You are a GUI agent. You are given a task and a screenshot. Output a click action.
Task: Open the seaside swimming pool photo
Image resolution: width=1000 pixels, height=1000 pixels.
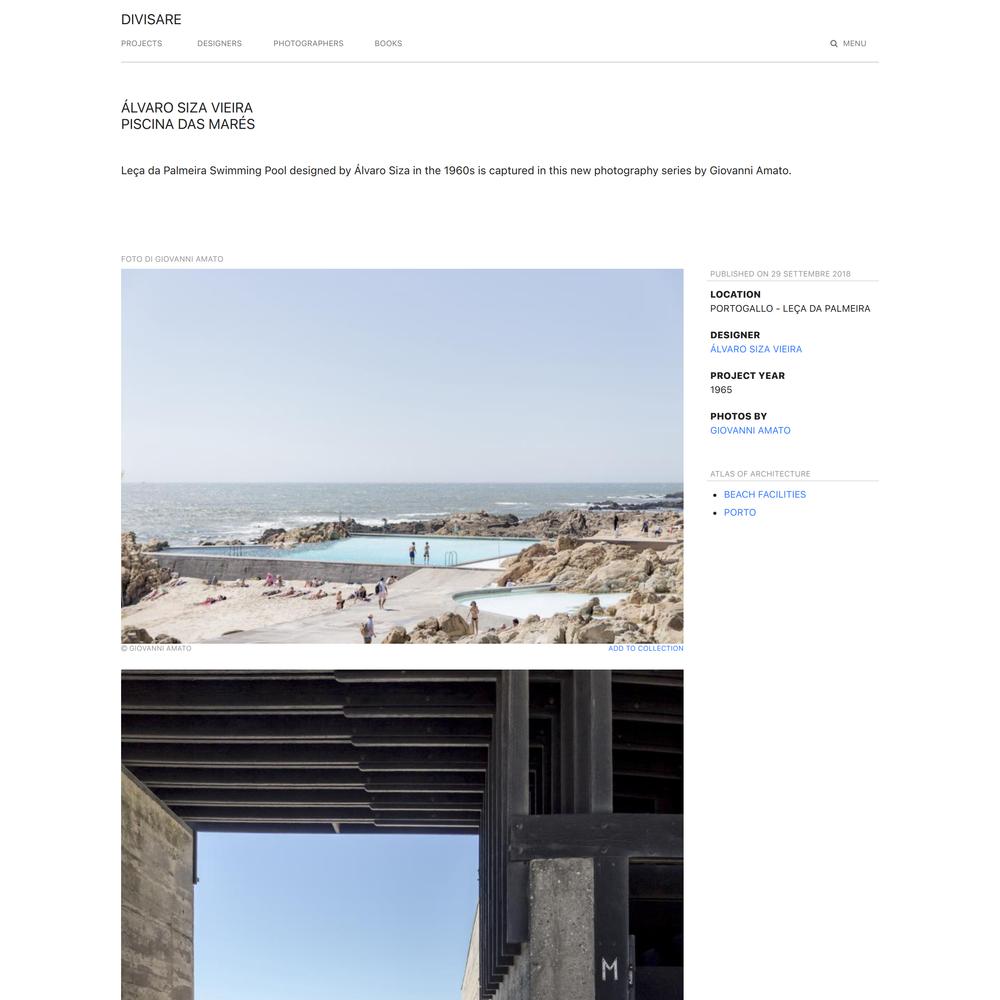coord(402,456)
